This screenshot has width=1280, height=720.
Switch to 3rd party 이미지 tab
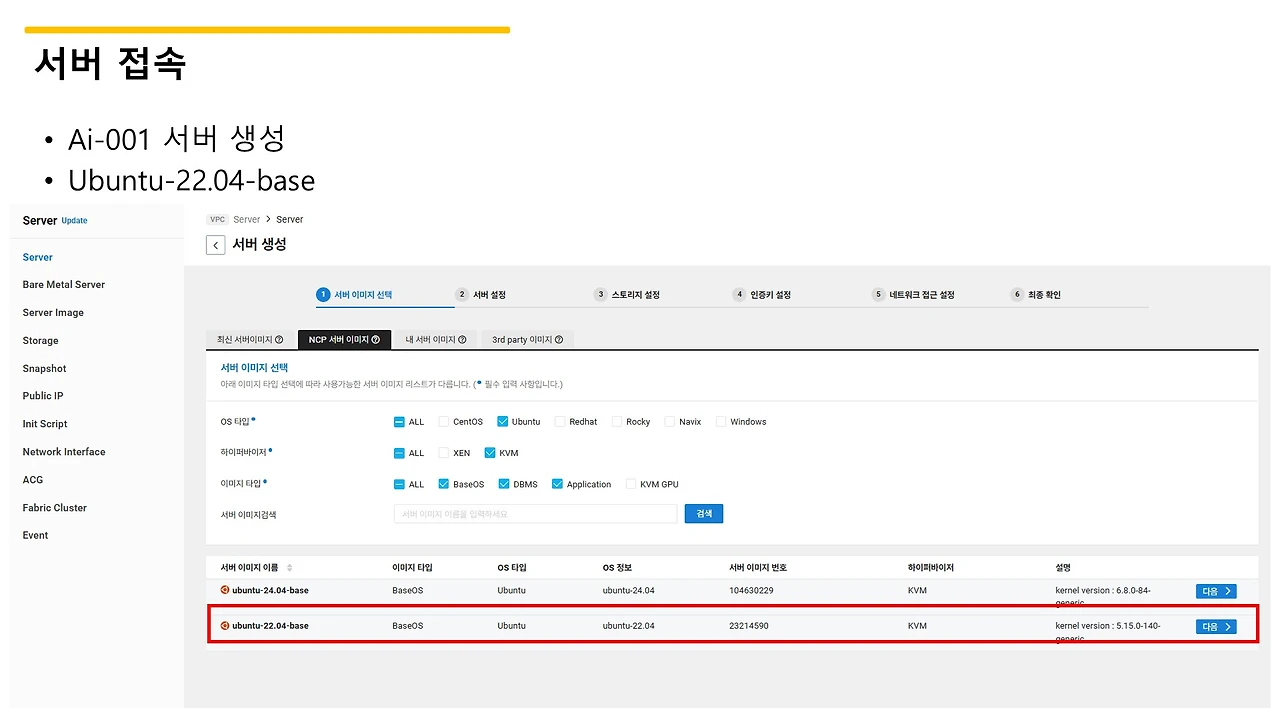[527, 340]
